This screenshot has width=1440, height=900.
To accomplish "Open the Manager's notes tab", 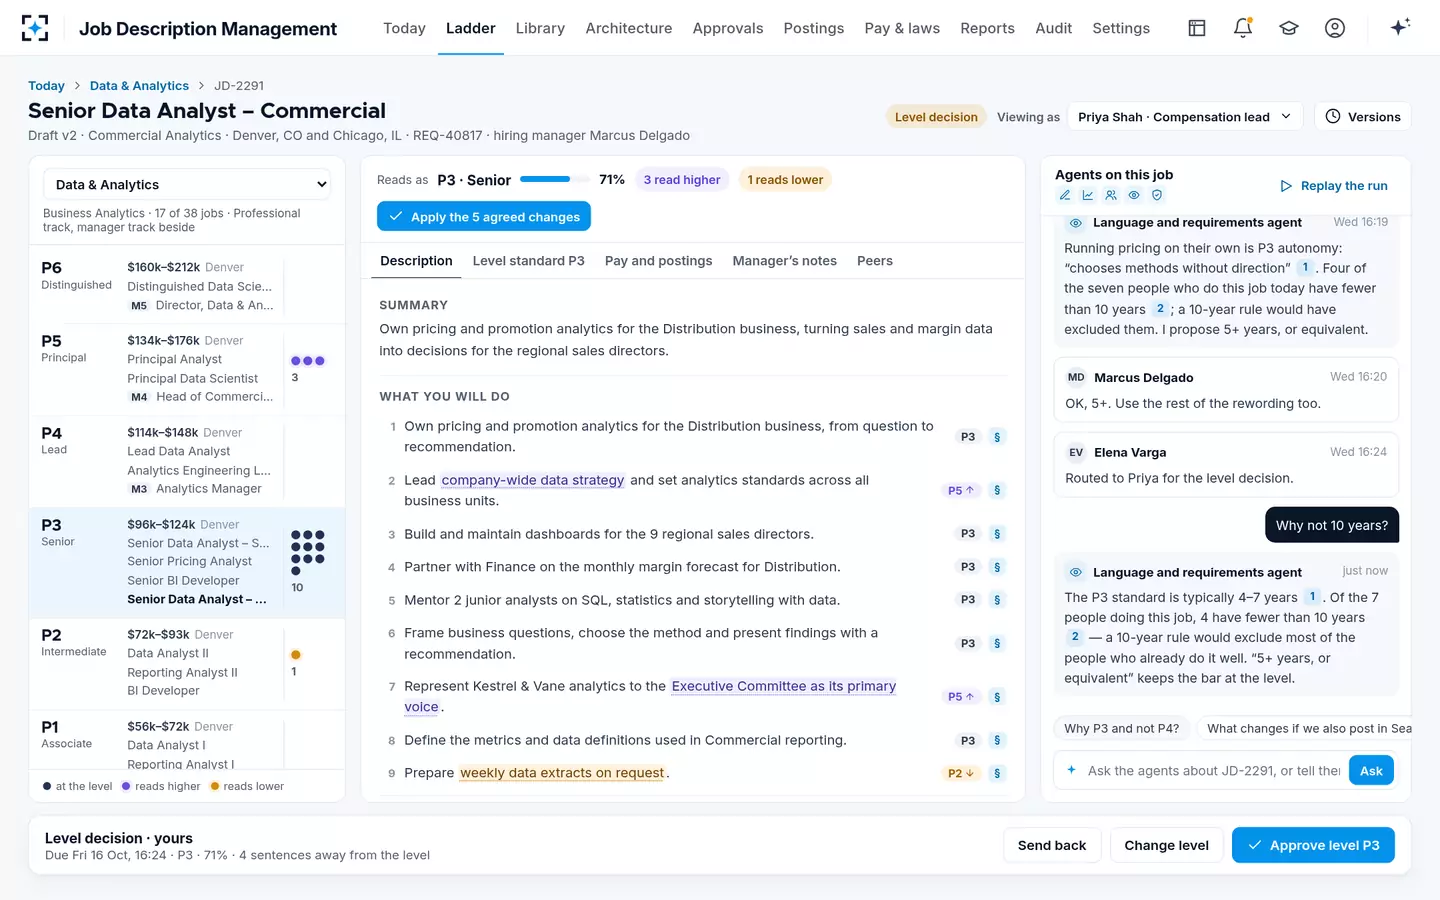I will [785, 261].
